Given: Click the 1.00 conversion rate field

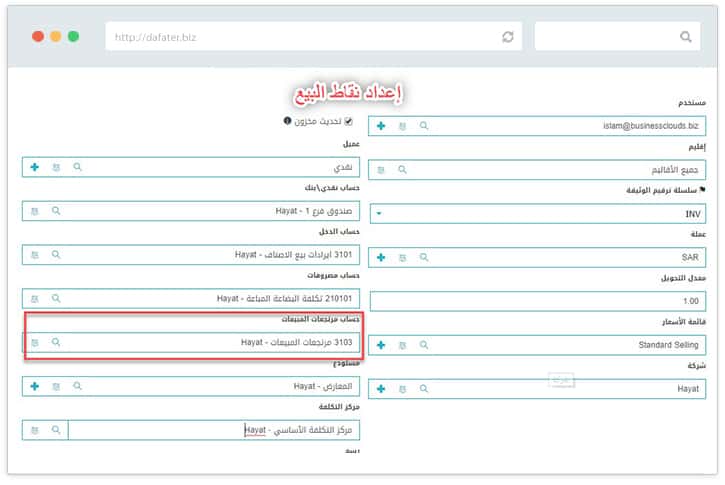Looking at the screenshot, I should coord(538,301).
